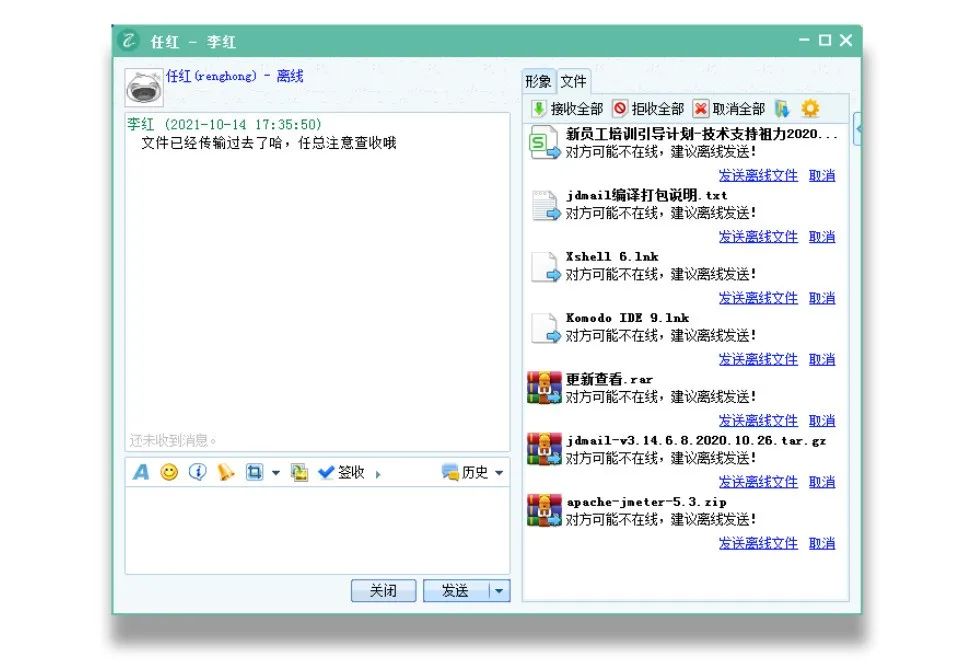Image resolution: width=969 pixels, height=667 pixels.
Task: Cancel transfer of apache-jmeter-5.3.zip
Action: point(822,543)
